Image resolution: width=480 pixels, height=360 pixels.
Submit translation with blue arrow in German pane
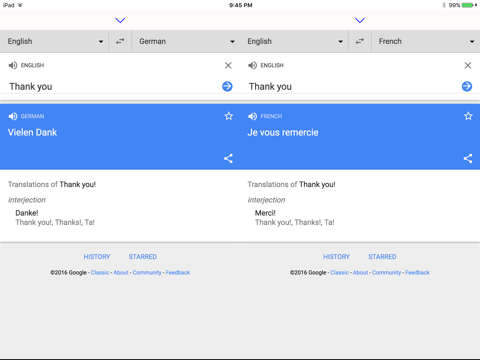tap(227, 86)
